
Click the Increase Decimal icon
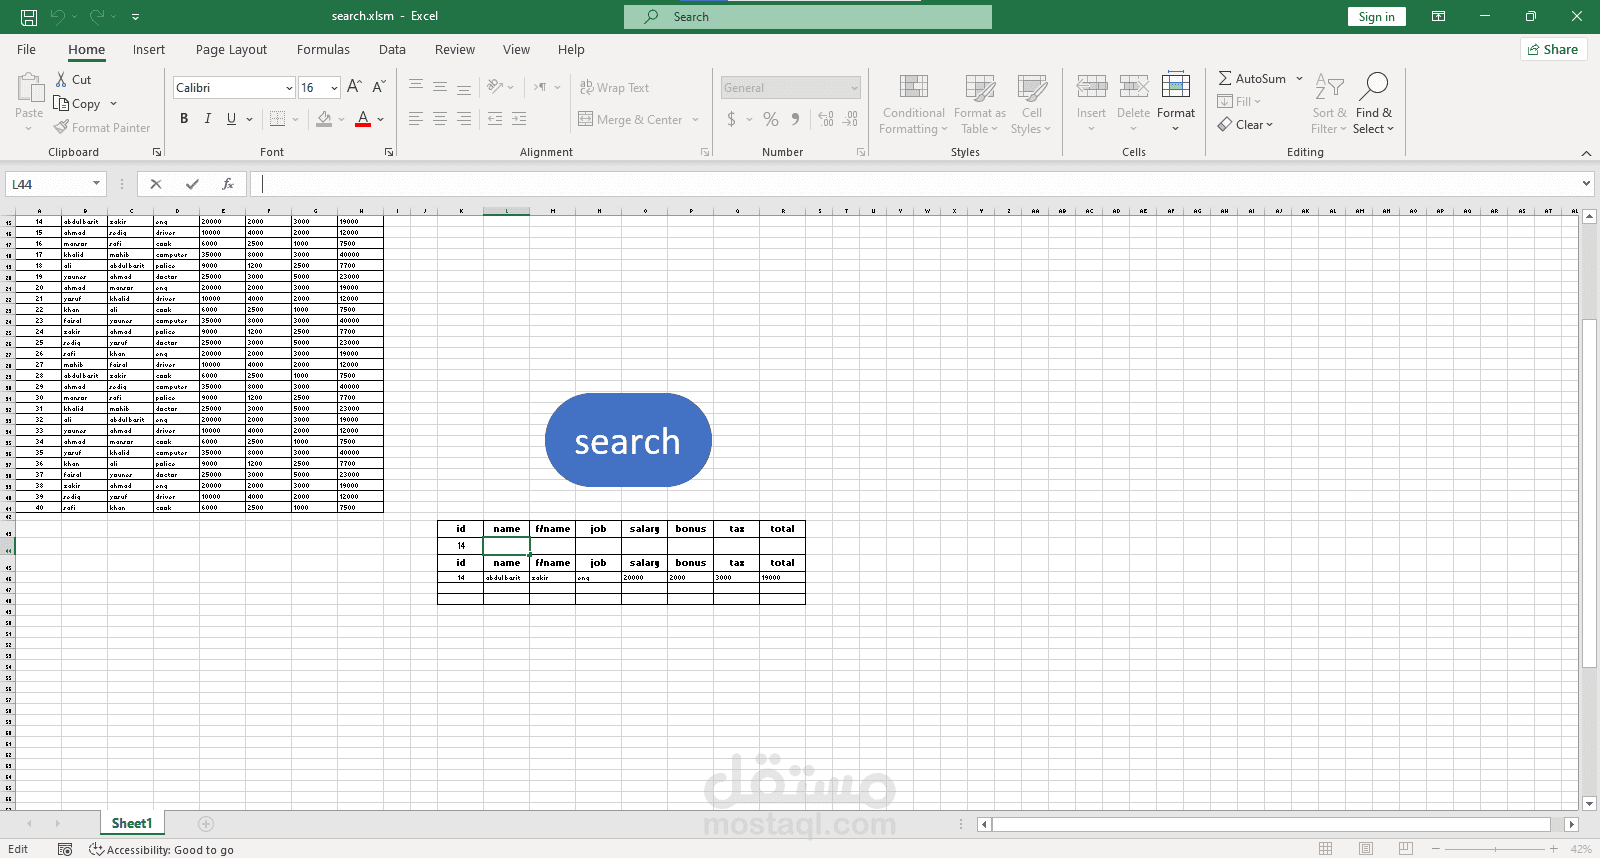(x=826, y=119)
